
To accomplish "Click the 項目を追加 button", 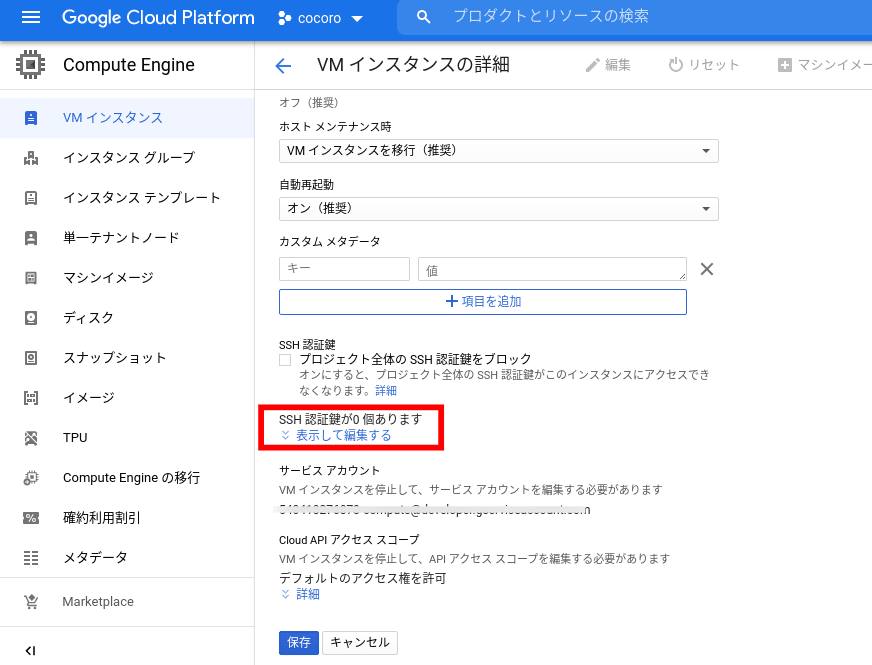I will tap(483, 302).
